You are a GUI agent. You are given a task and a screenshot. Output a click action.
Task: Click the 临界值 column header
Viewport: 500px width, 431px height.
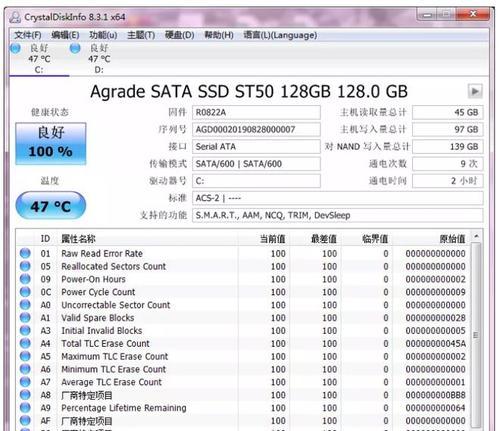[x=375, y=239]
